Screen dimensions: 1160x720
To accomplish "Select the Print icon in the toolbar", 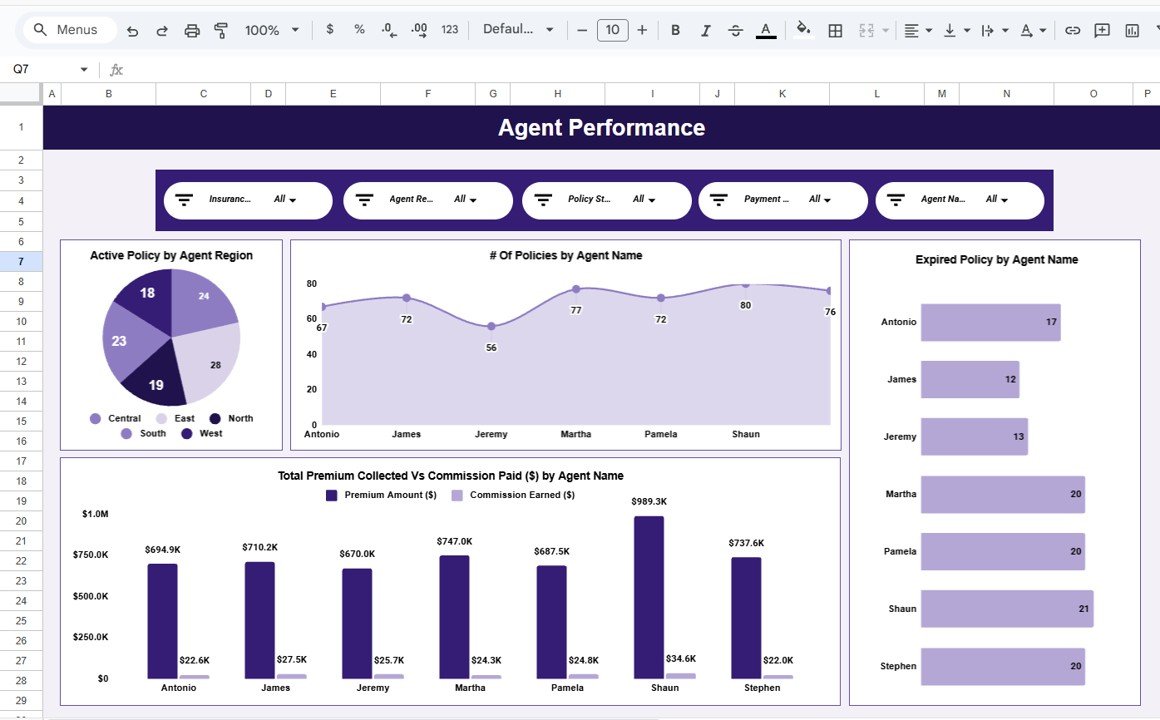I will pyautogui.click(x=192, y=30).
